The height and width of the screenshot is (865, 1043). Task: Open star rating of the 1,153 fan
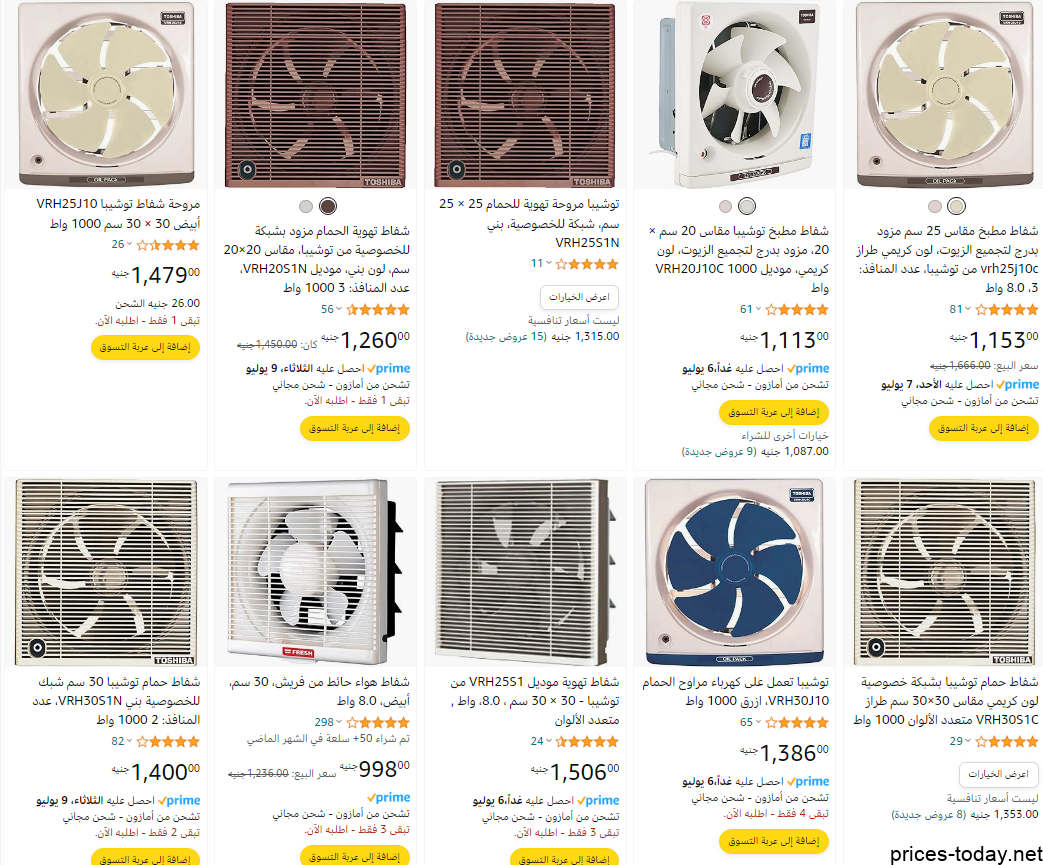(x=1006, y=309)
